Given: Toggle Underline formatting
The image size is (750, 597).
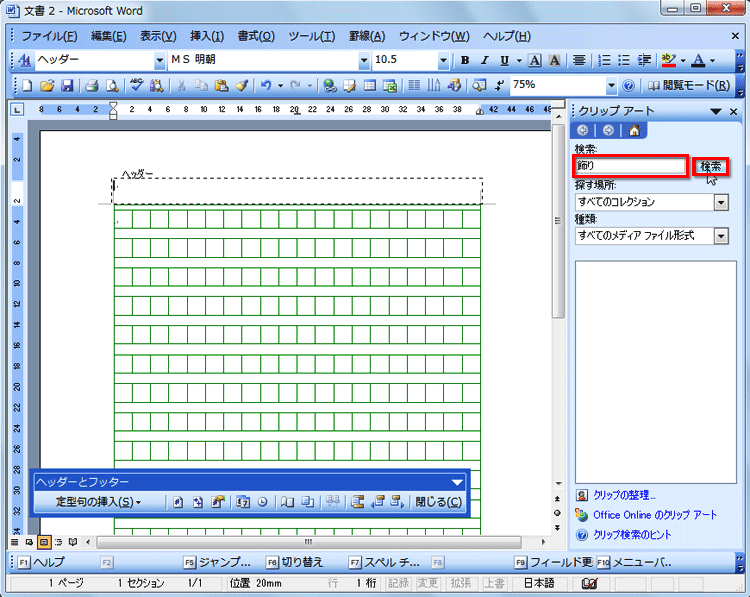Looking at the screenshot, I should (505, 60).
